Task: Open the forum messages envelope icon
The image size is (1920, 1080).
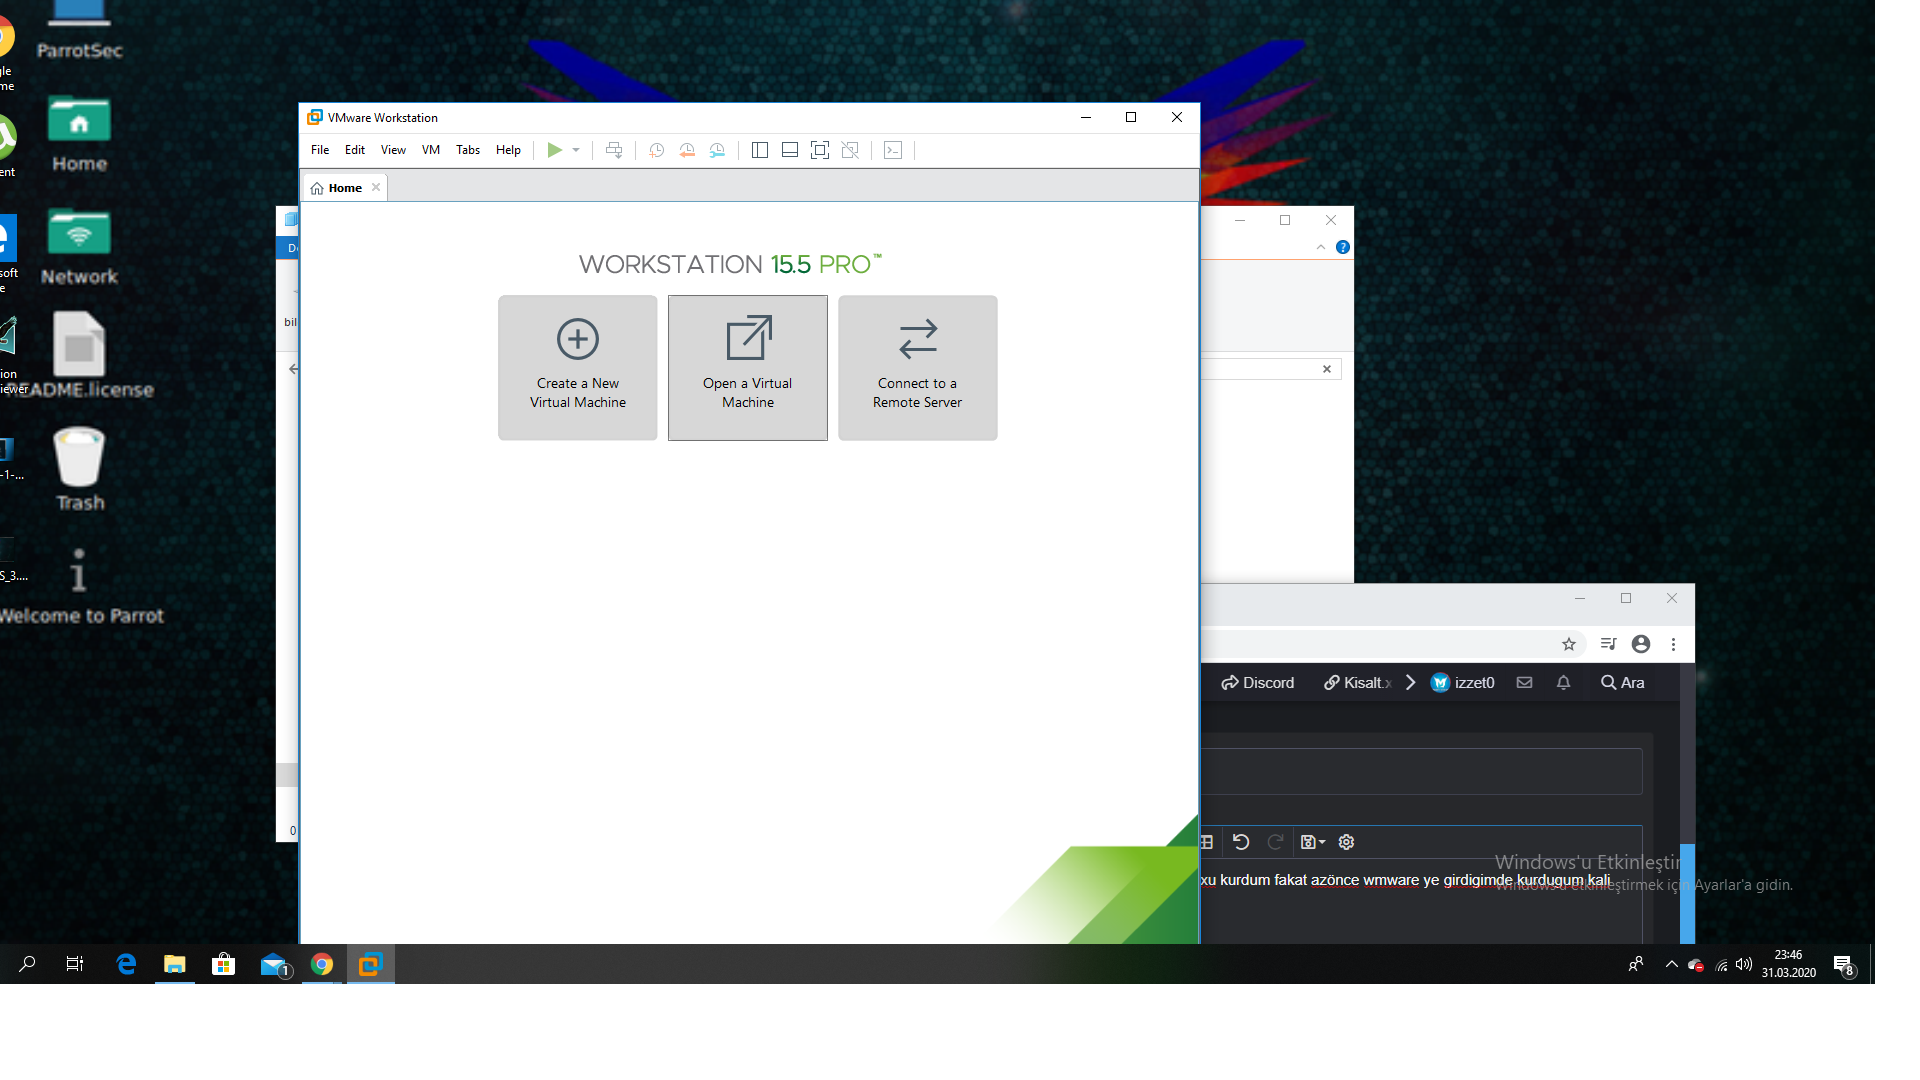Action: click(1524, 683)
